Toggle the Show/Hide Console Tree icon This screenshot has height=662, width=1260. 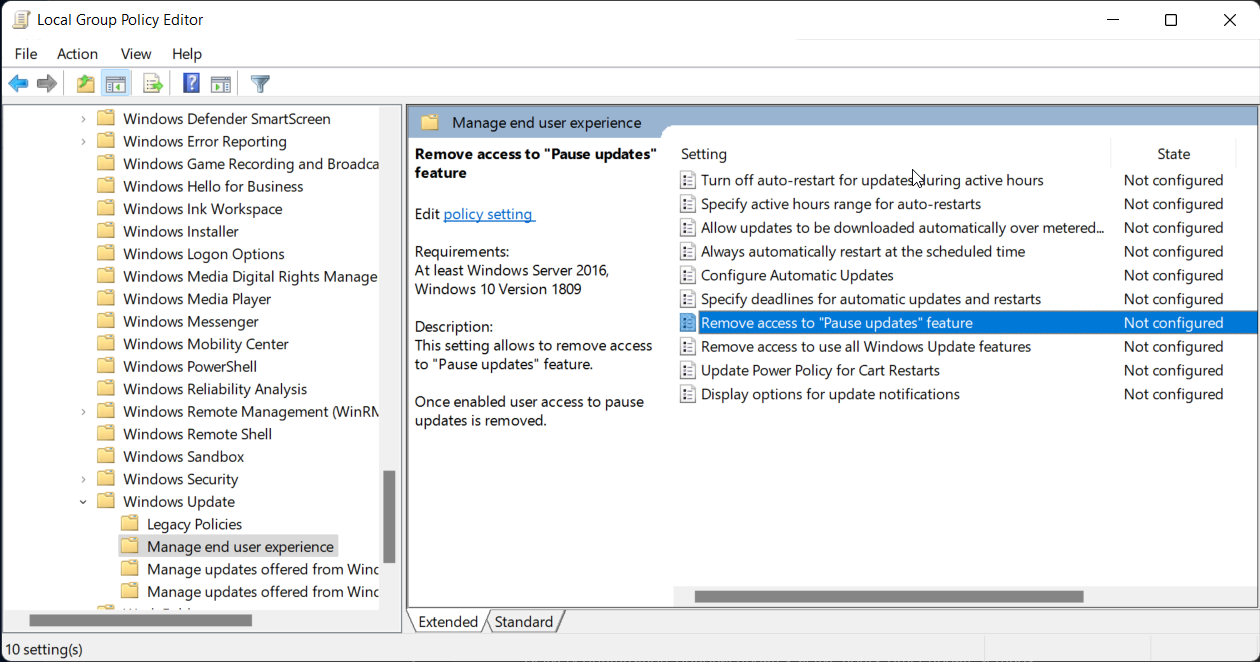click(116, 83)
